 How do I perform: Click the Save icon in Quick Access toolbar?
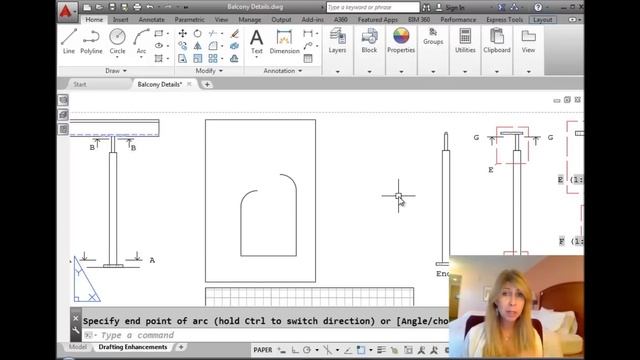click(x=112, y=7)
